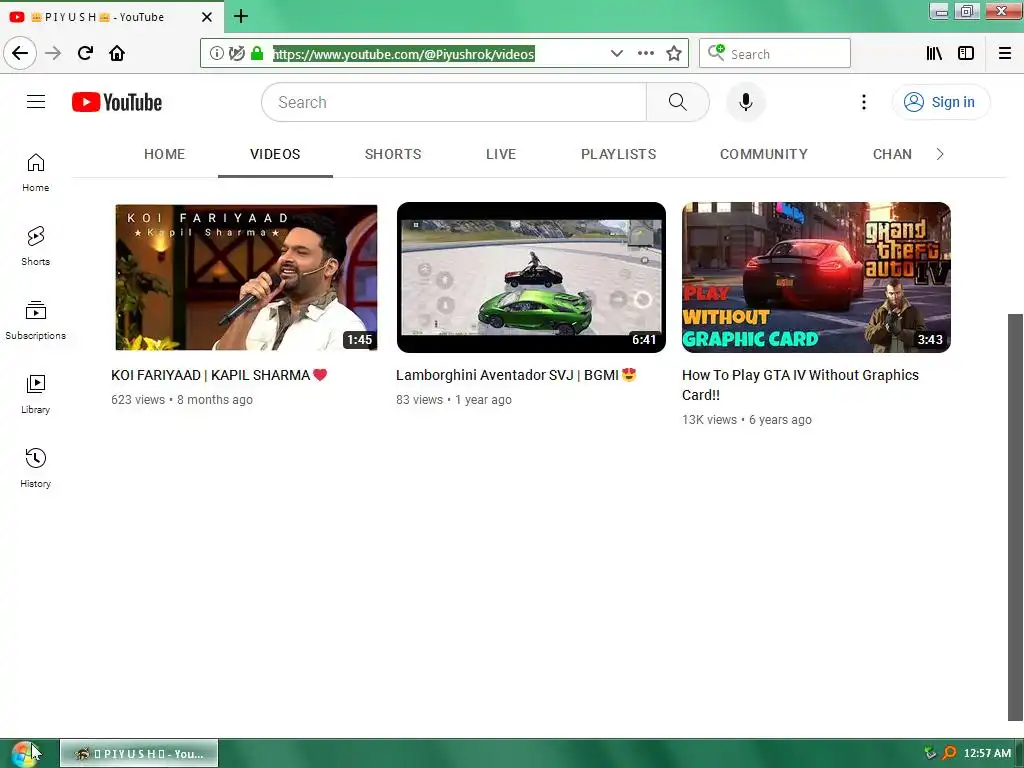Toggle the browser sidebar icon
Image resolution: width=1024 pixels, height=768 pixels.
[x=966, y=54]
